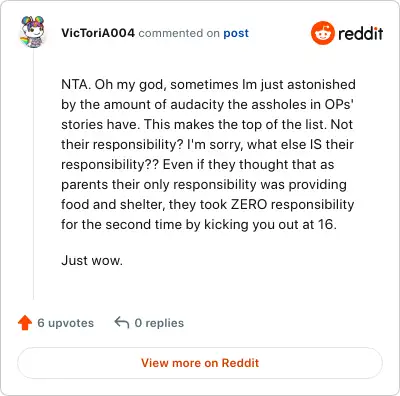Image resolution: width=400 pixels, height=396 pixels.
Task: Click the reply arrow icon
Action: coord(122,322)
